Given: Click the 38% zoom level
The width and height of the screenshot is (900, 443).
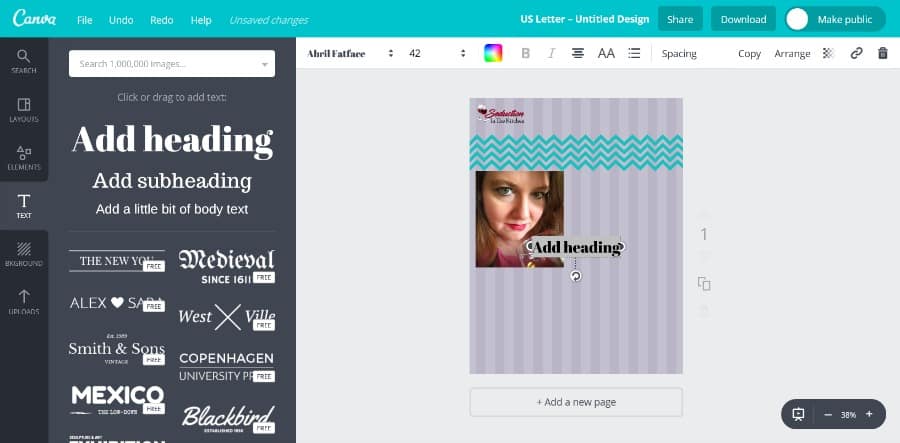Looking at the screenshot, I should (x=848, y=414).
